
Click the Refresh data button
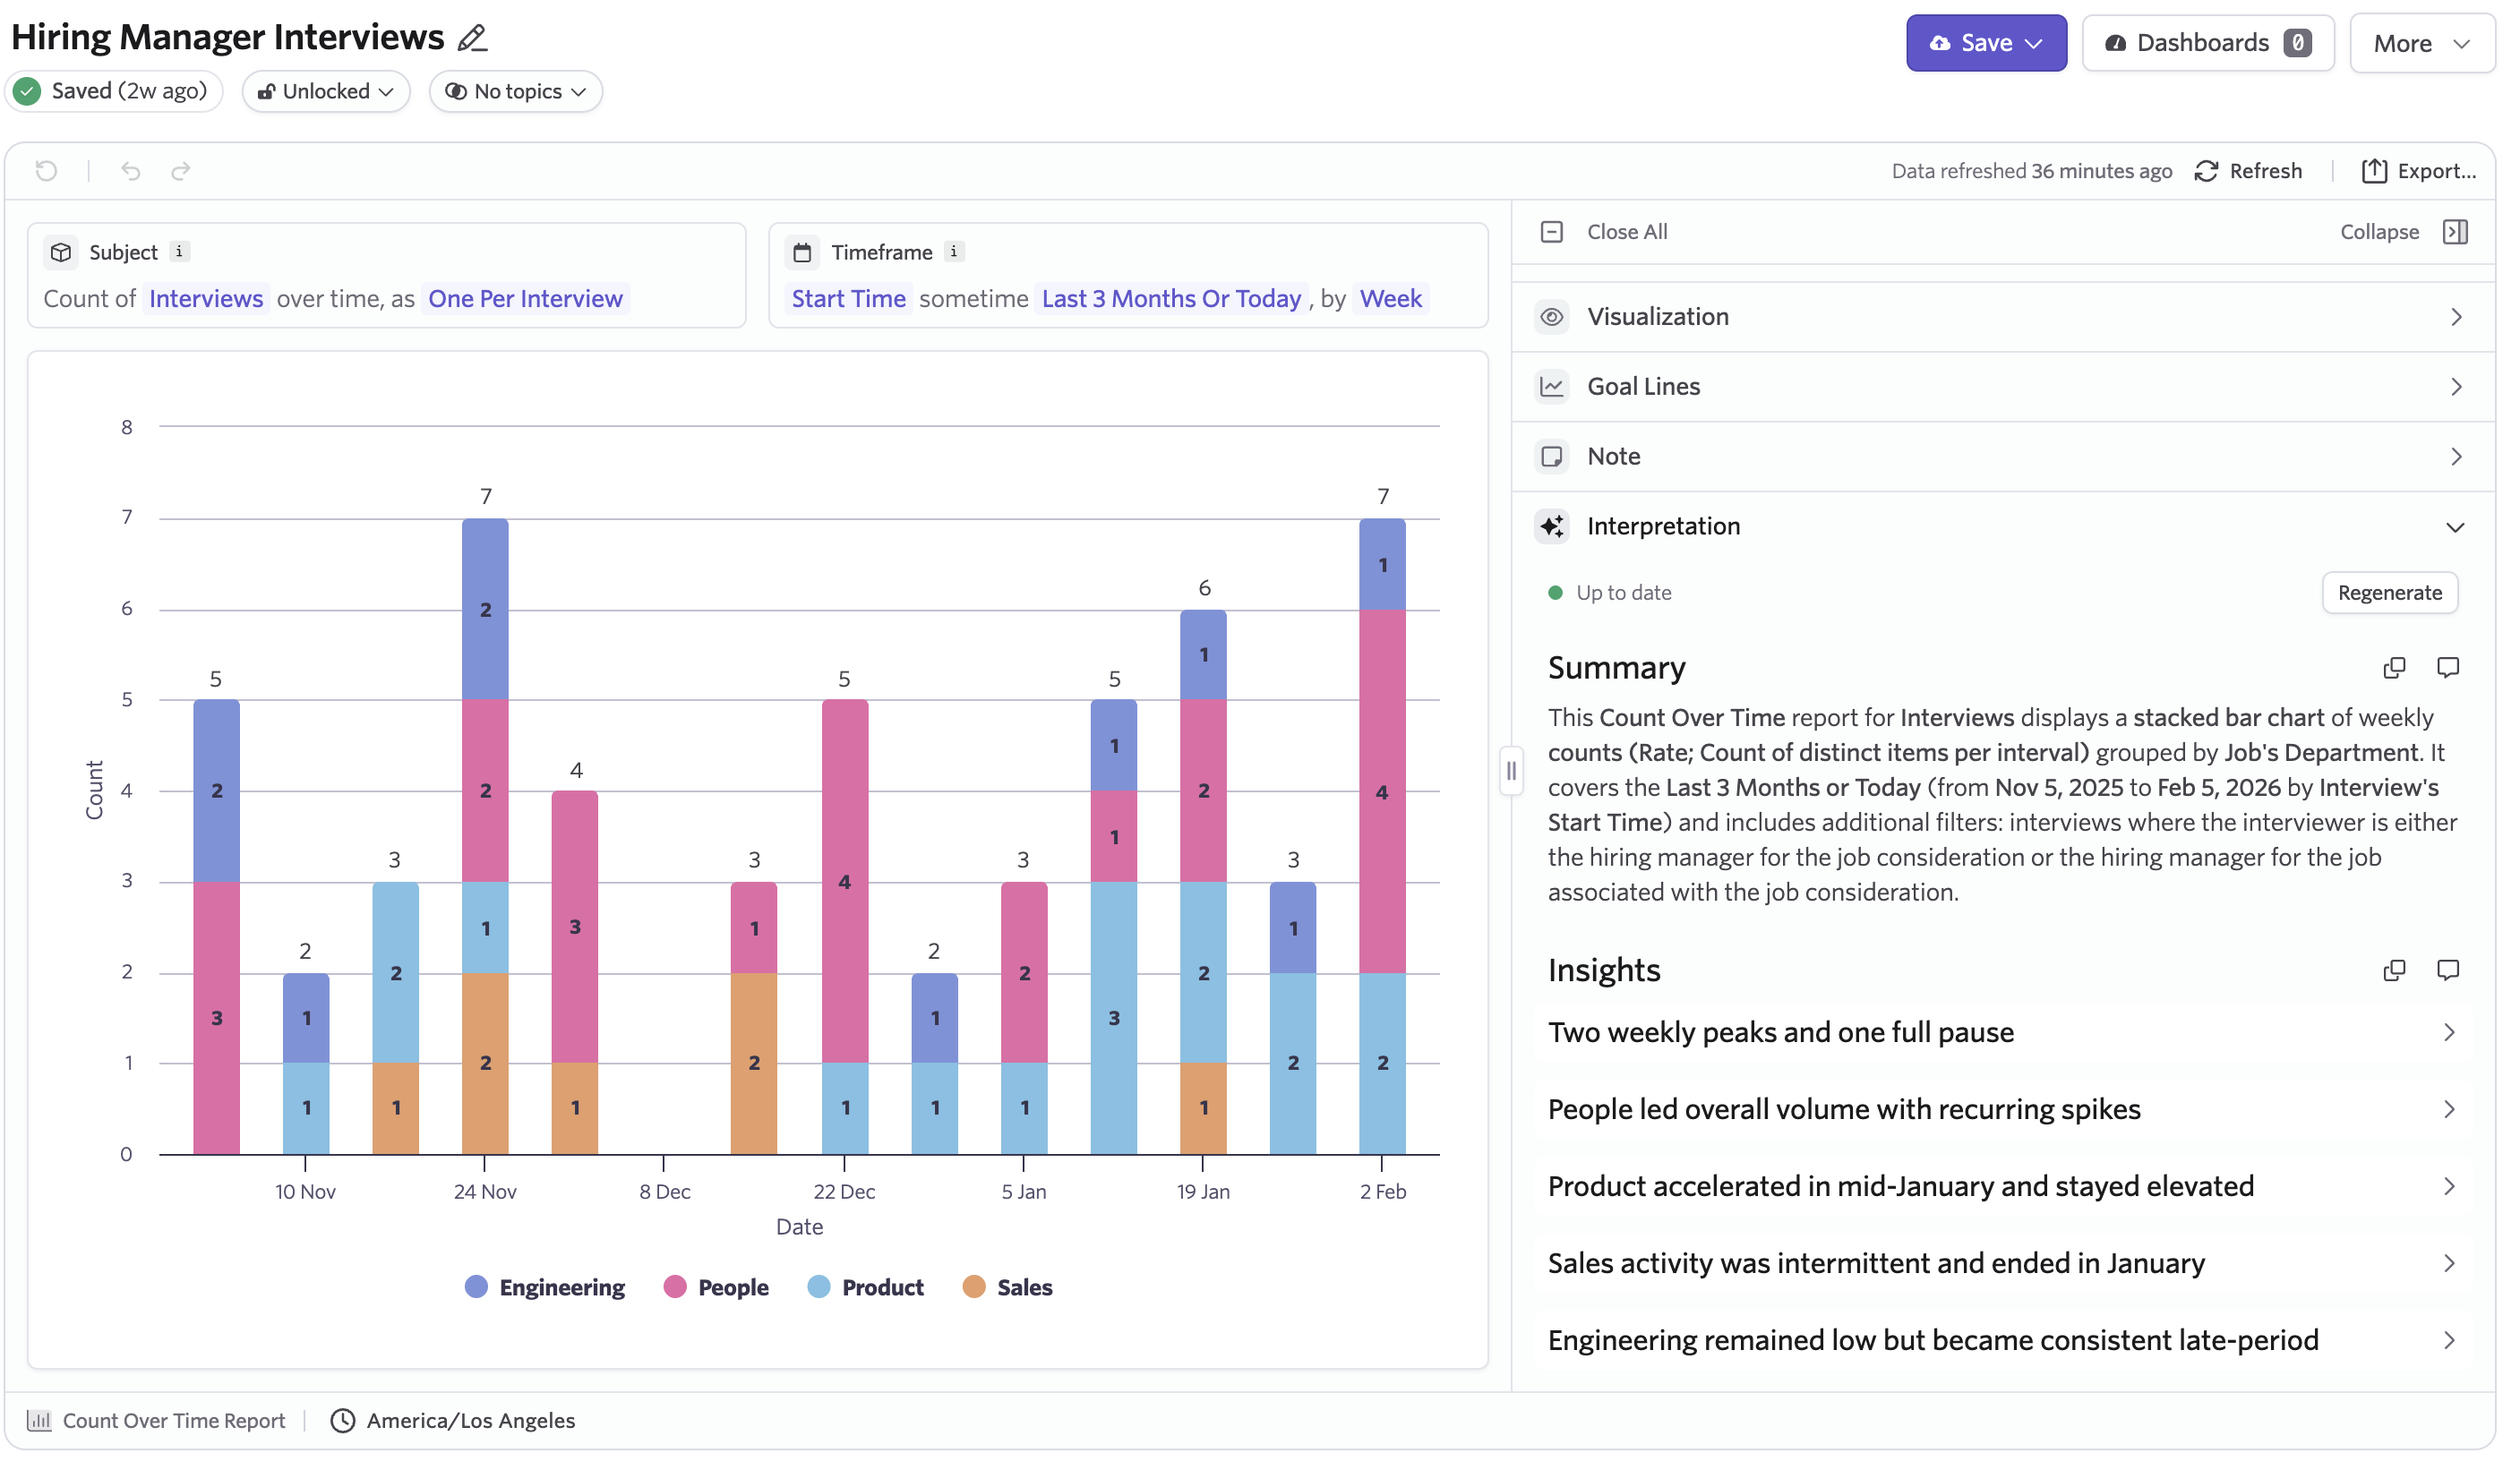click(x=2250, y=171)
